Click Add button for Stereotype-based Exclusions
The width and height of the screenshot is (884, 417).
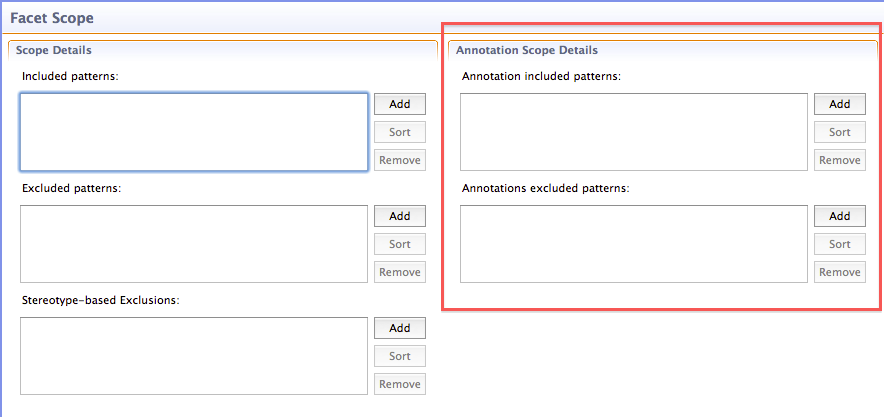pyautogui.click(x=400, y=328)
